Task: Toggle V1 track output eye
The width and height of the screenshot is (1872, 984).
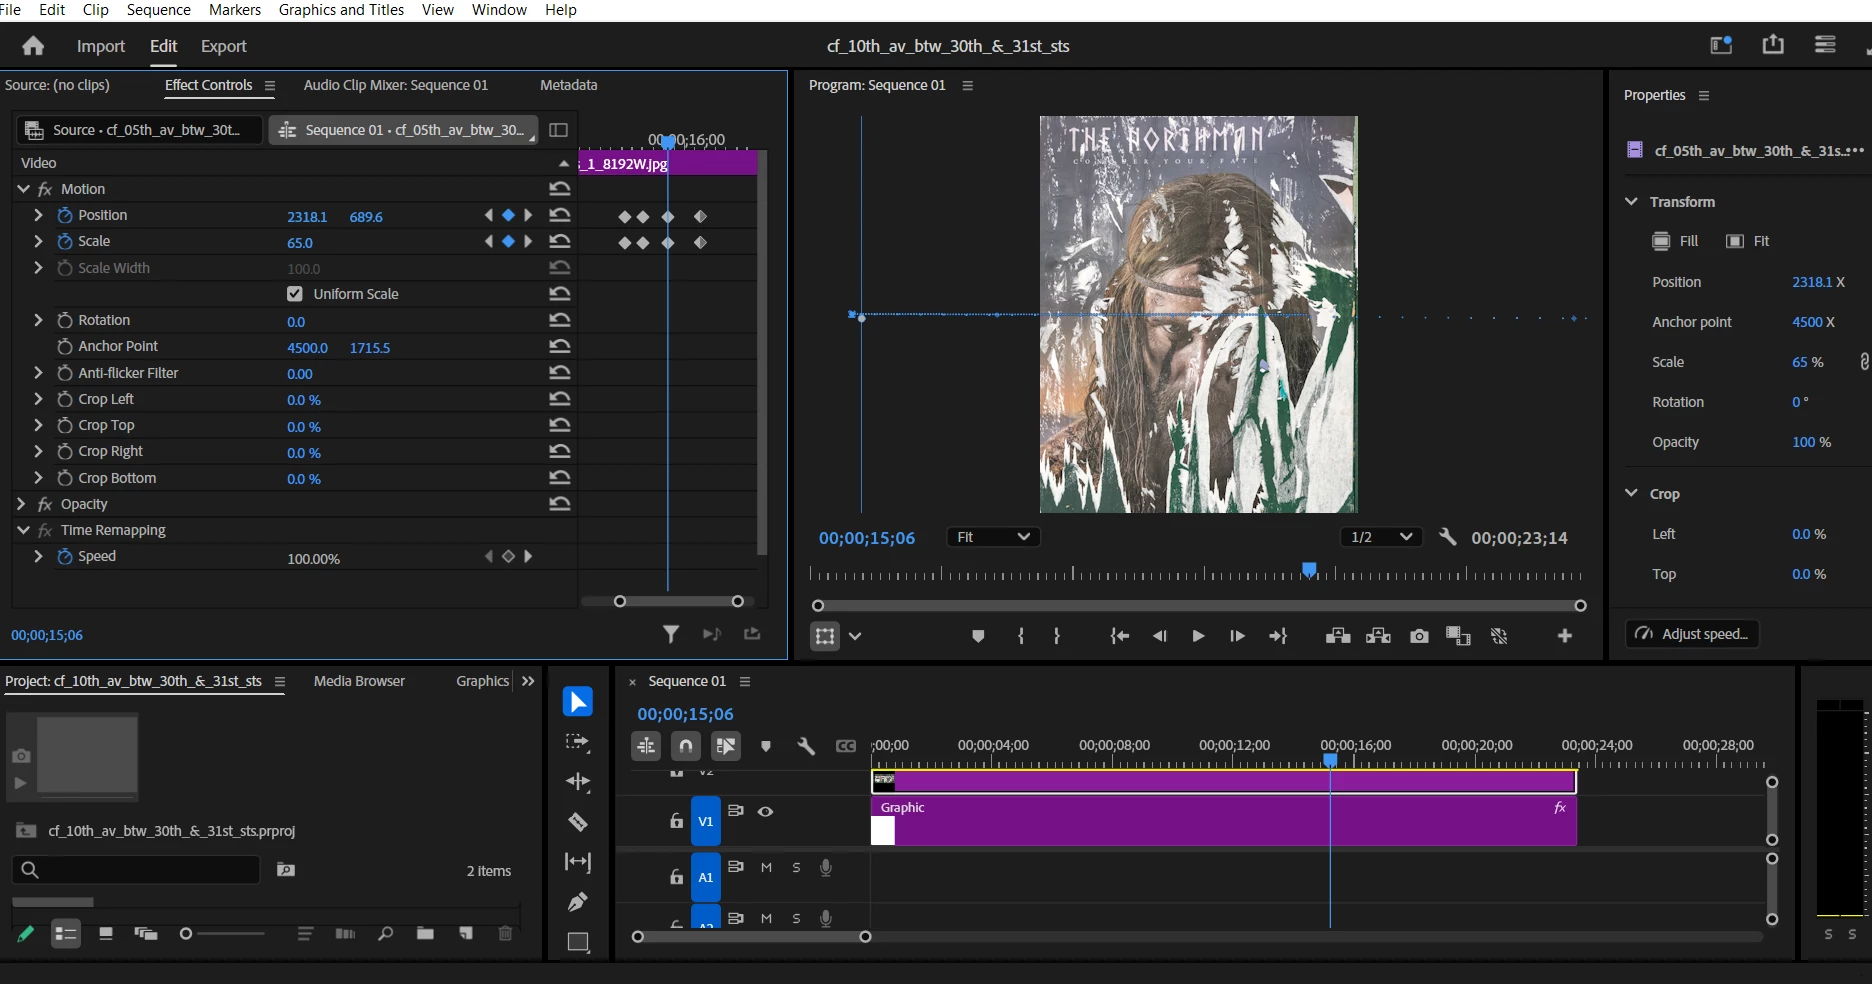Action: click(765, 812)
